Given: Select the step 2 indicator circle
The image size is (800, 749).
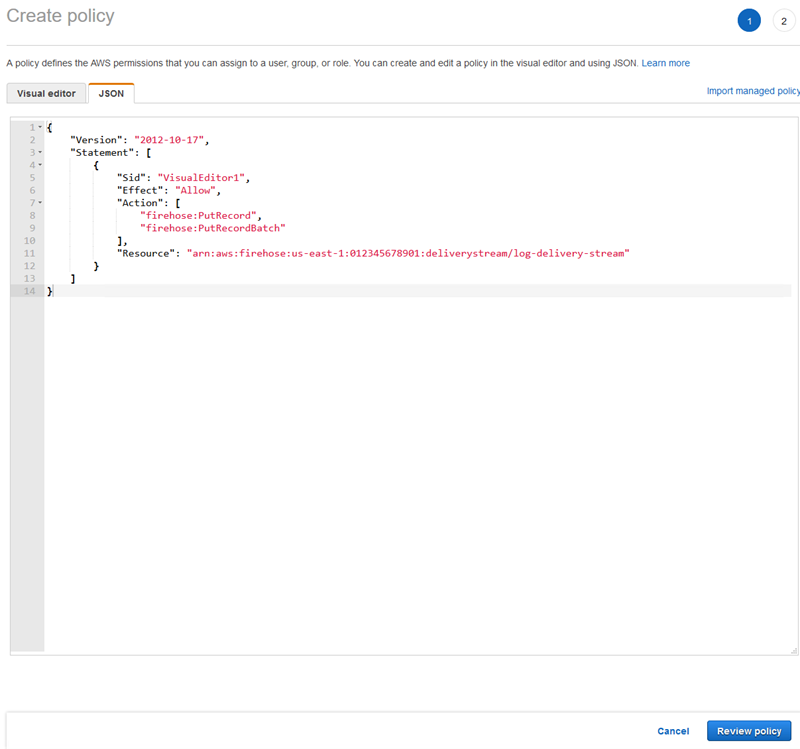Looking at the screenshot, I should [784, 20].
